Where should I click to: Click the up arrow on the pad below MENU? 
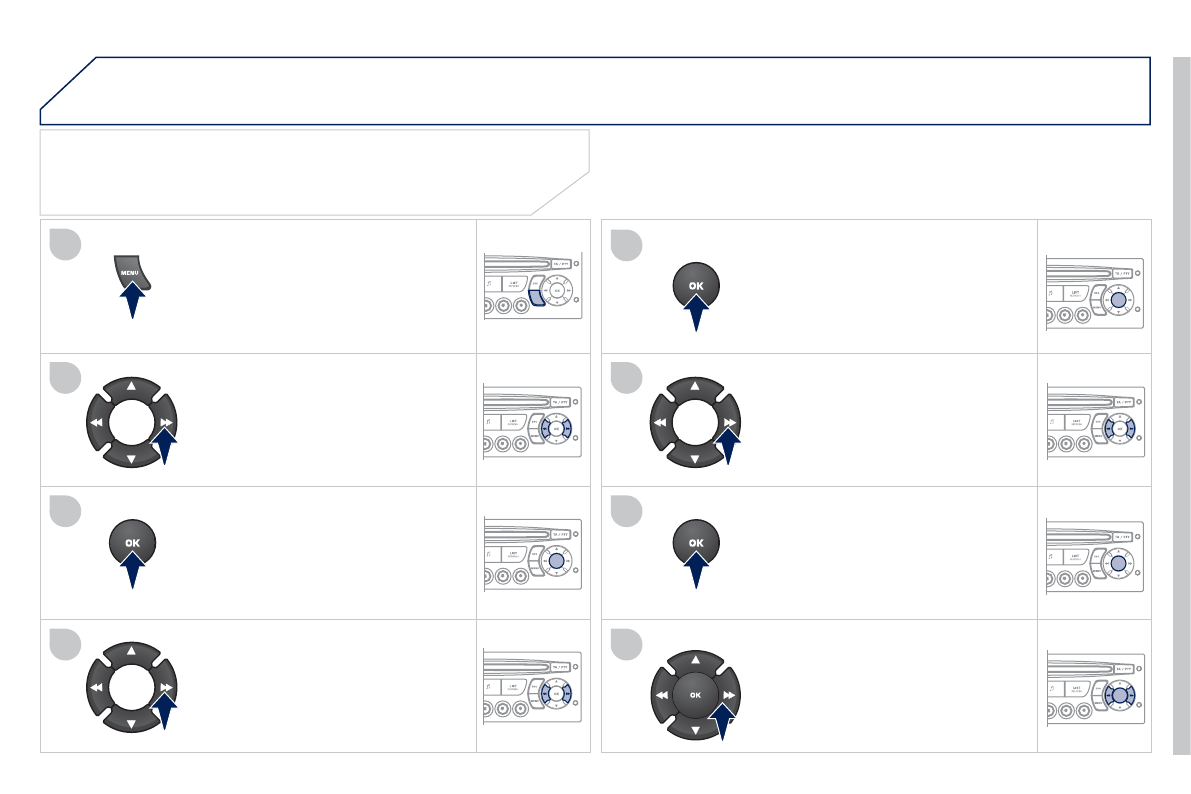pos(132,387)
